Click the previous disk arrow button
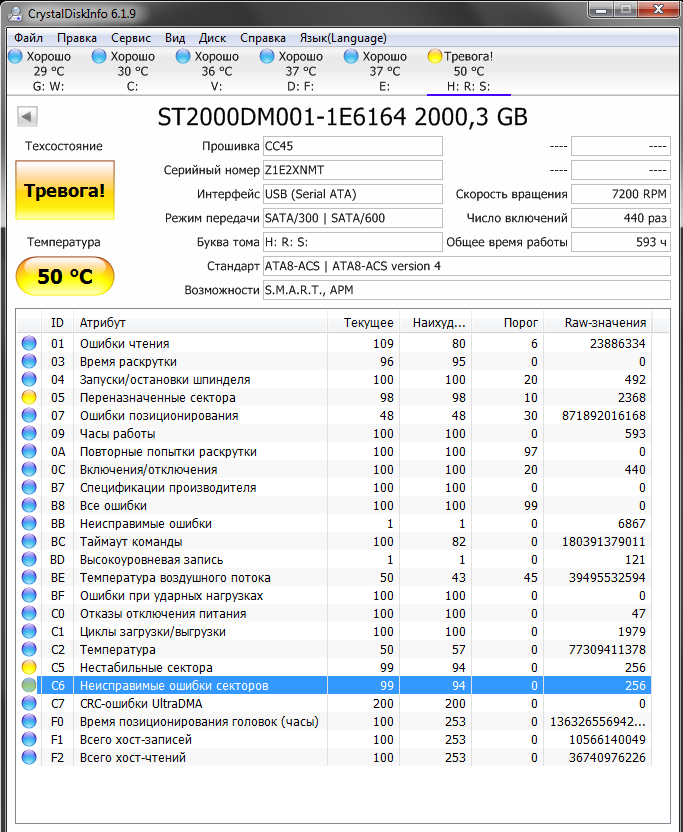The height and width of the screenshot is (832, 683). pyautogui.click(x=27, y=117)
